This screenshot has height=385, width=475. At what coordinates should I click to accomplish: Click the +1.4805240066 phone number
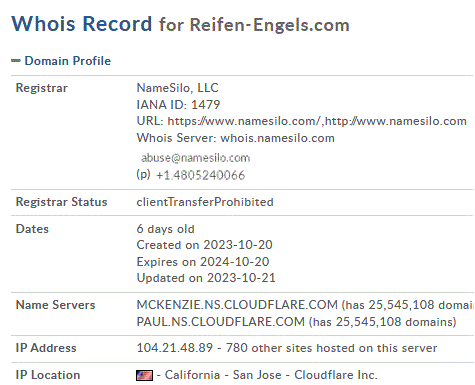pos(200,175)
